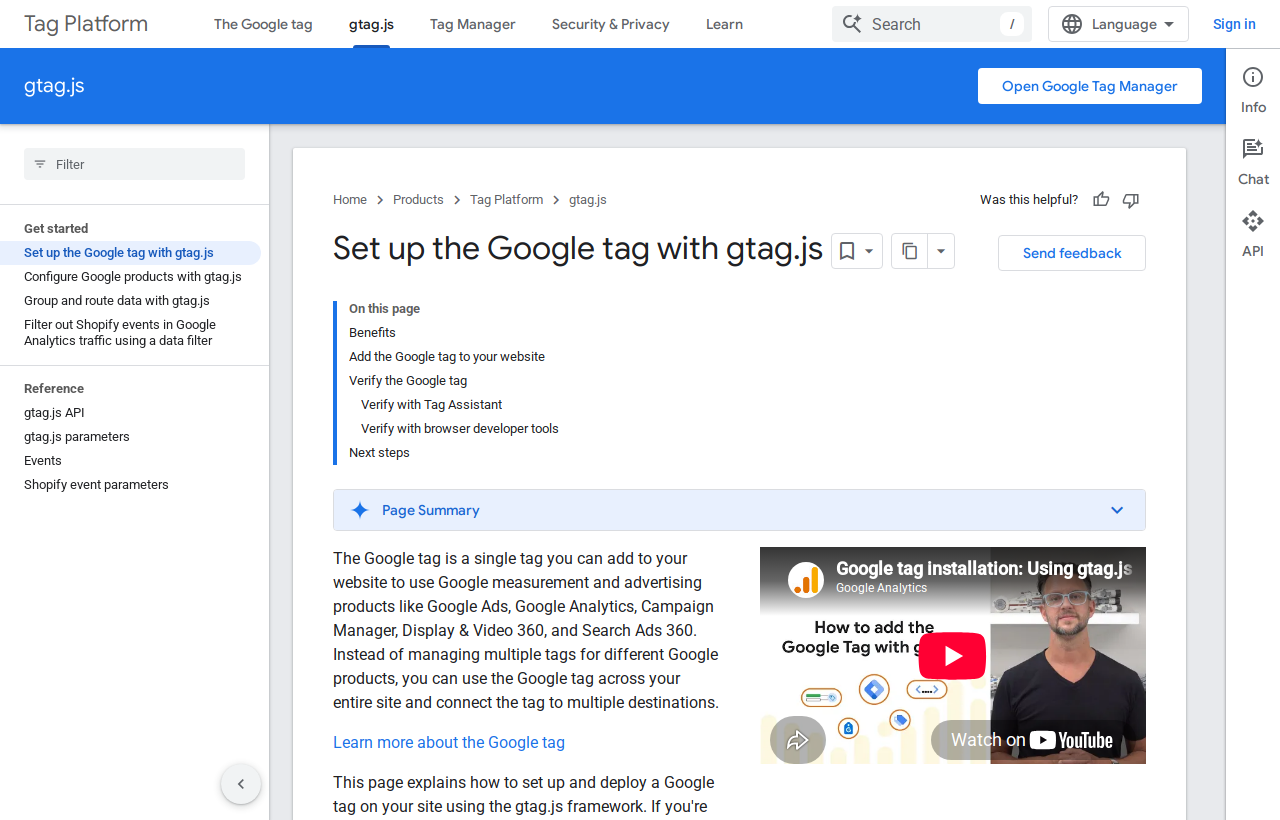Open video in Watch on YouTube
Screen dimensions: 1280x820
pos(1032,740)
